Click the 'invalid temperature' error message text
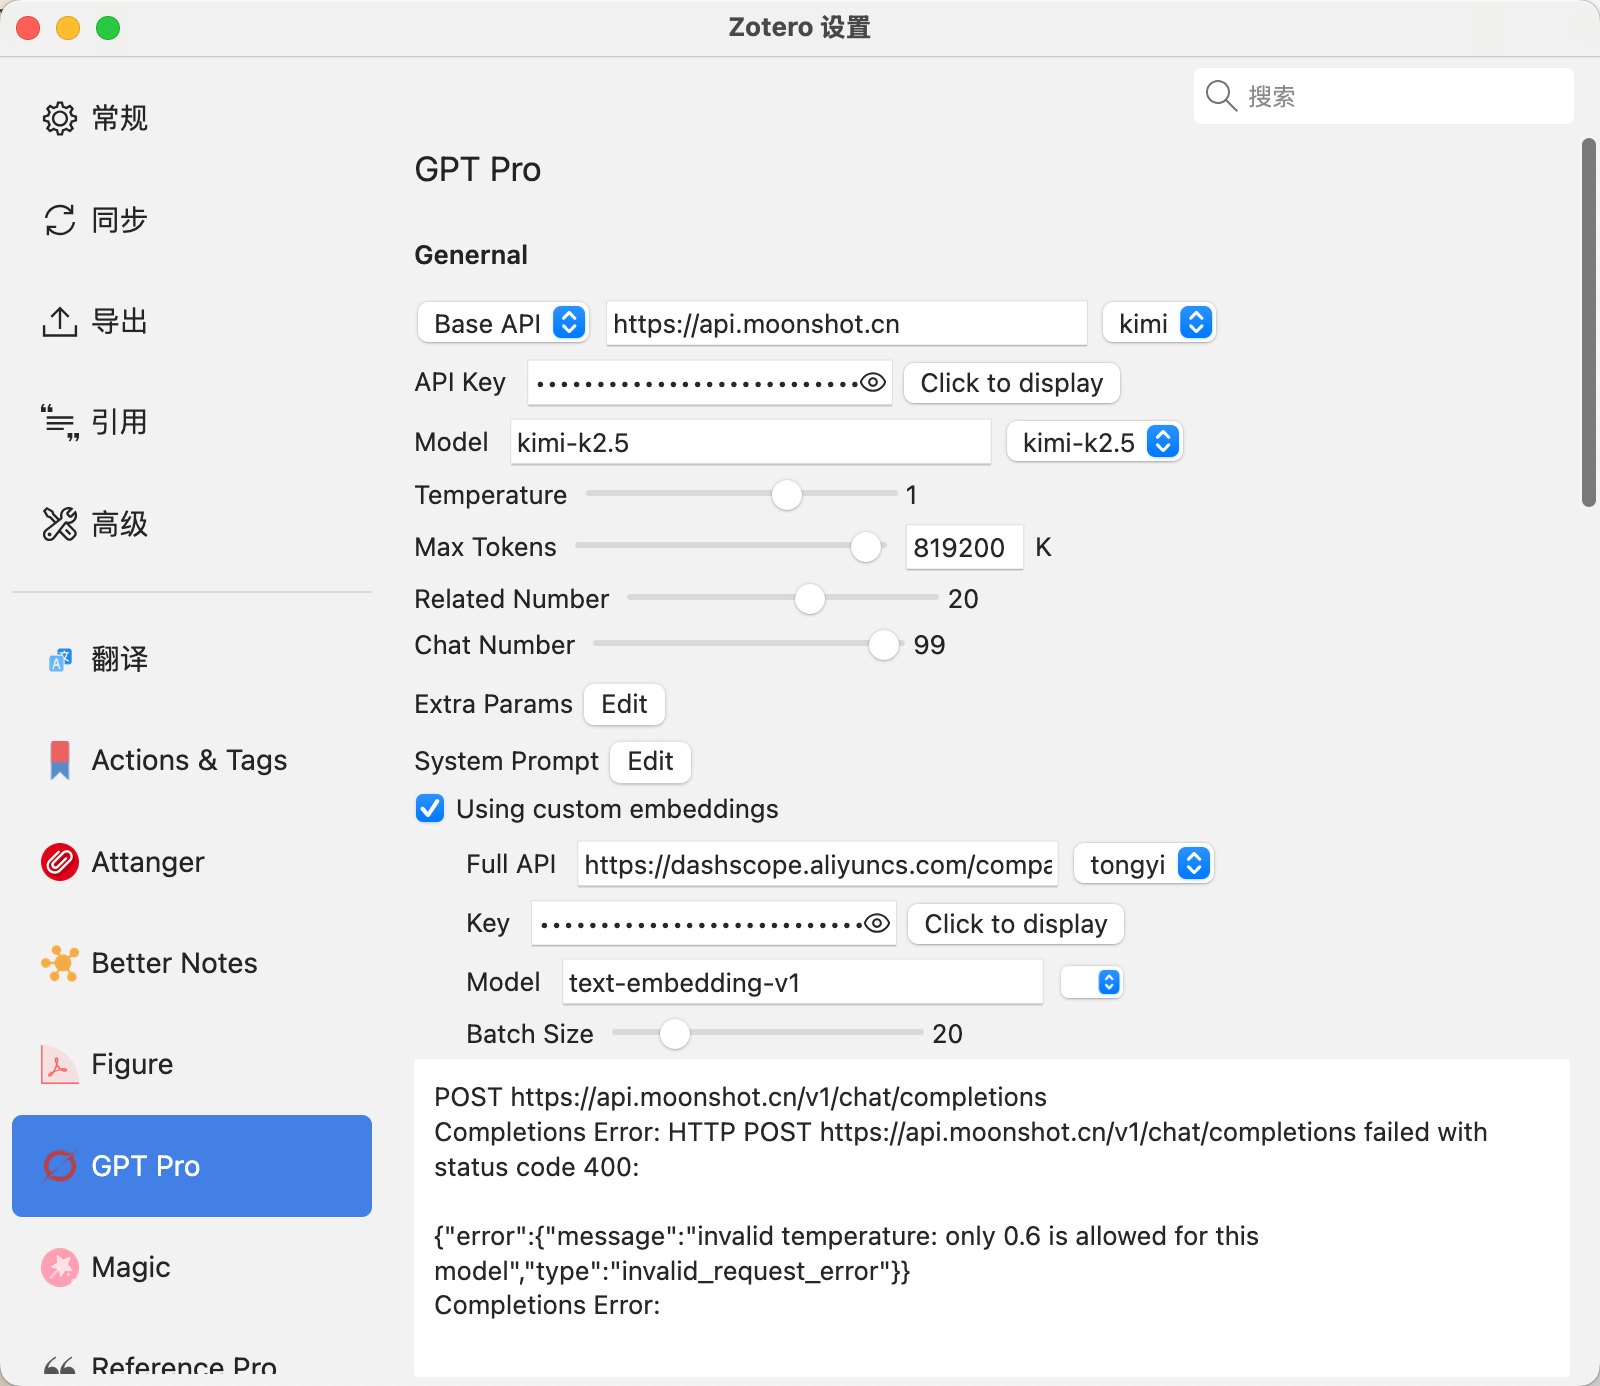Screen dimensions: 1600x1386 pos(846,1253)
